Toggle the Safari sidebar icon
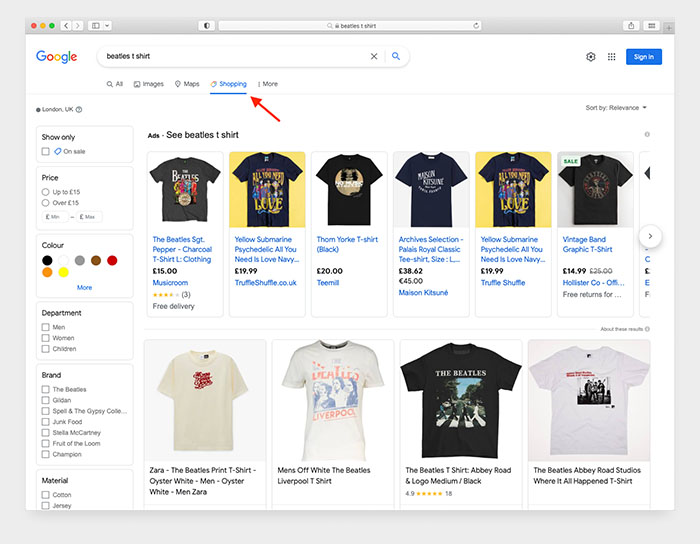 coord(96,26)
